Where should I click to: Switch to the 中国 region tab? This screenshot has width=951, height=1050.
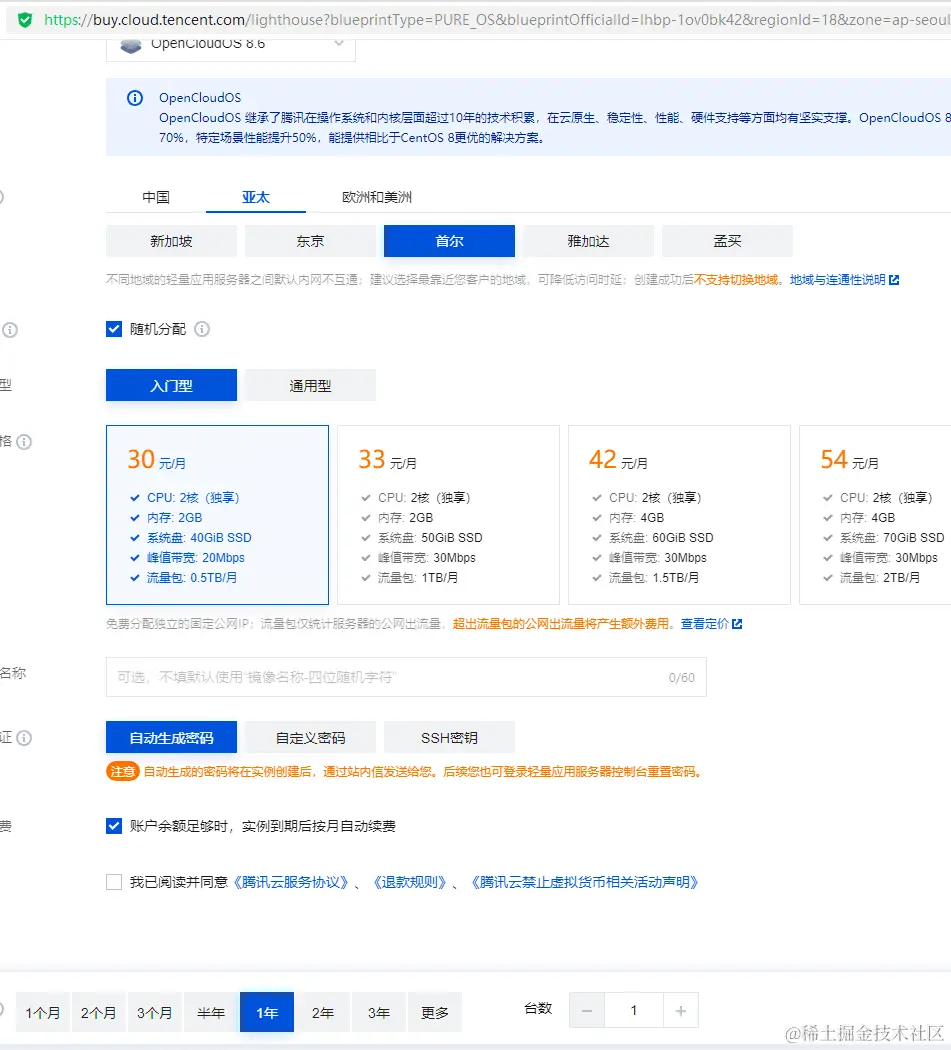tap(156, 197)
